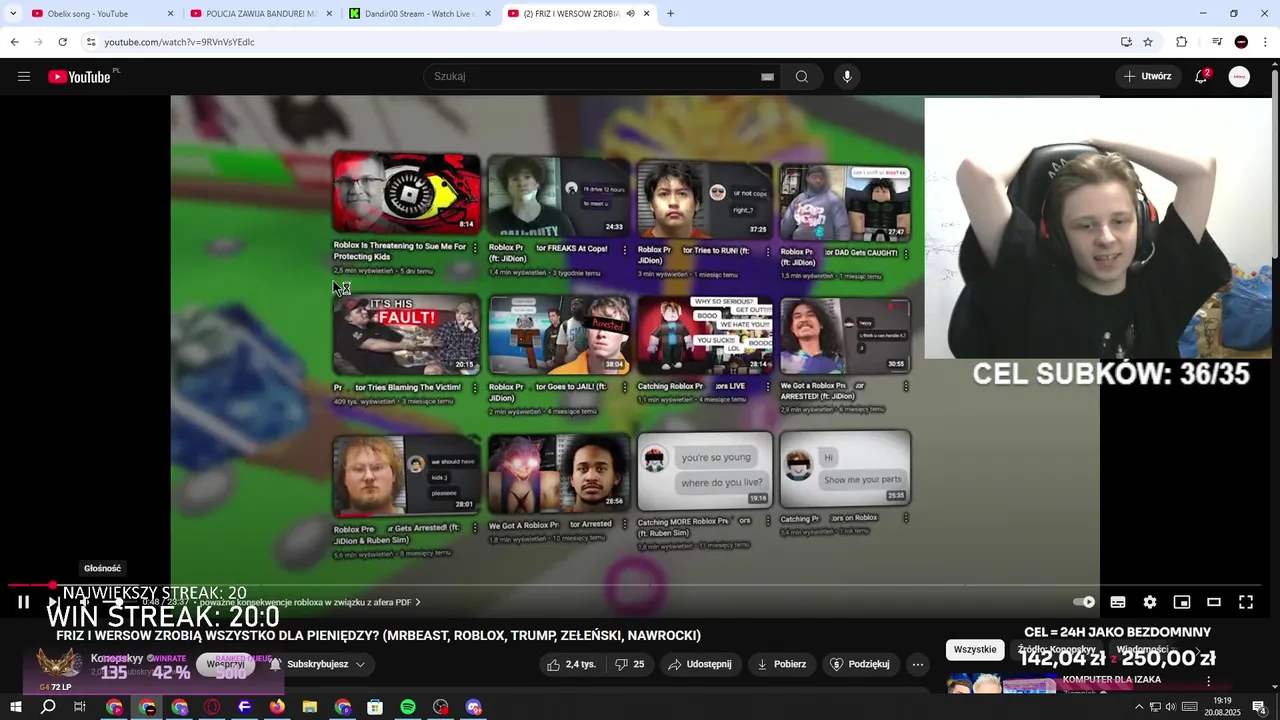Image resolution: width=1280 pixels, height=720 pixels.
Task: Open Windows Start menu
Action: coord(16,707)
